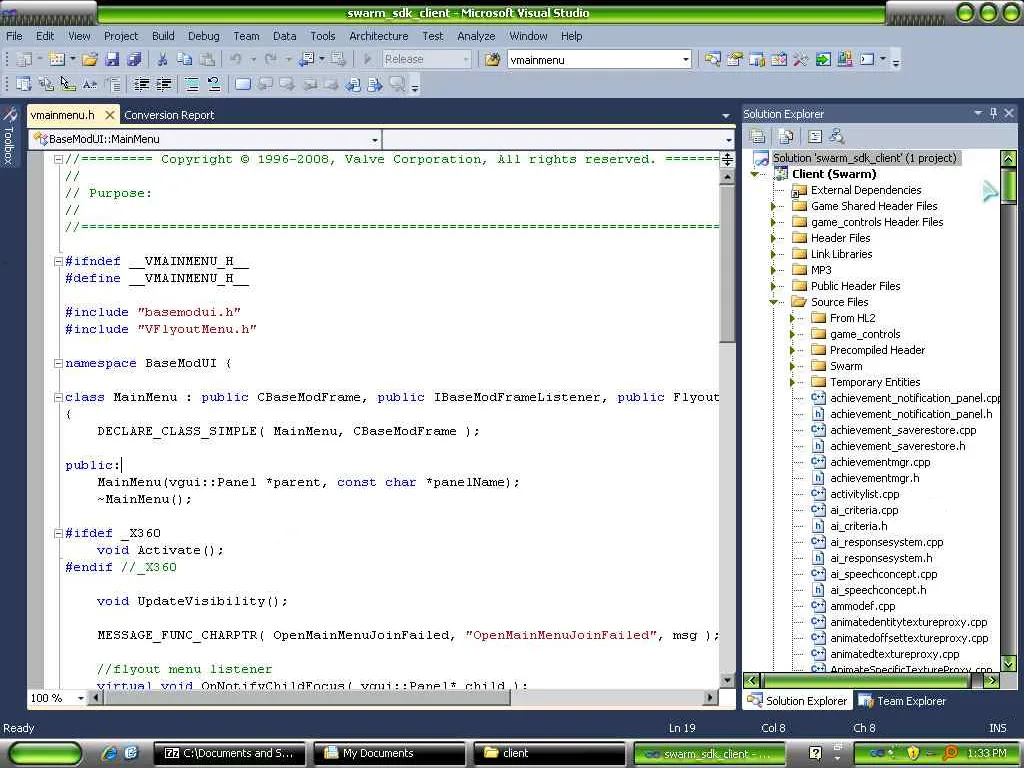
Task: Expand the Header Files folder
Action: pos(773,238)
